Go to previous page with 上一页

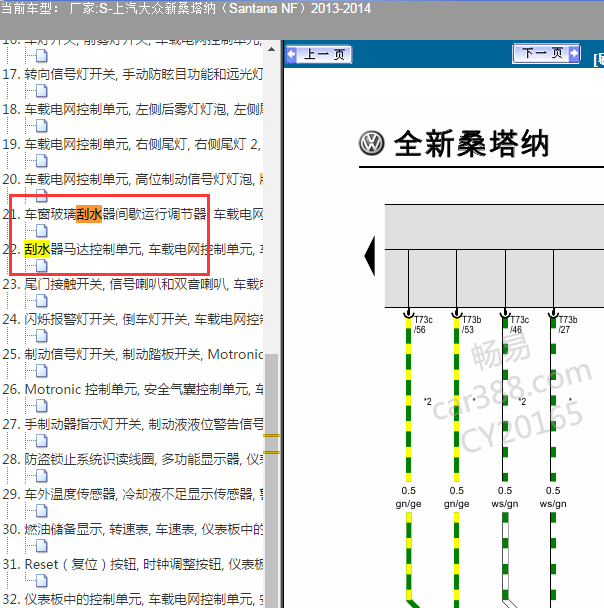319,54
